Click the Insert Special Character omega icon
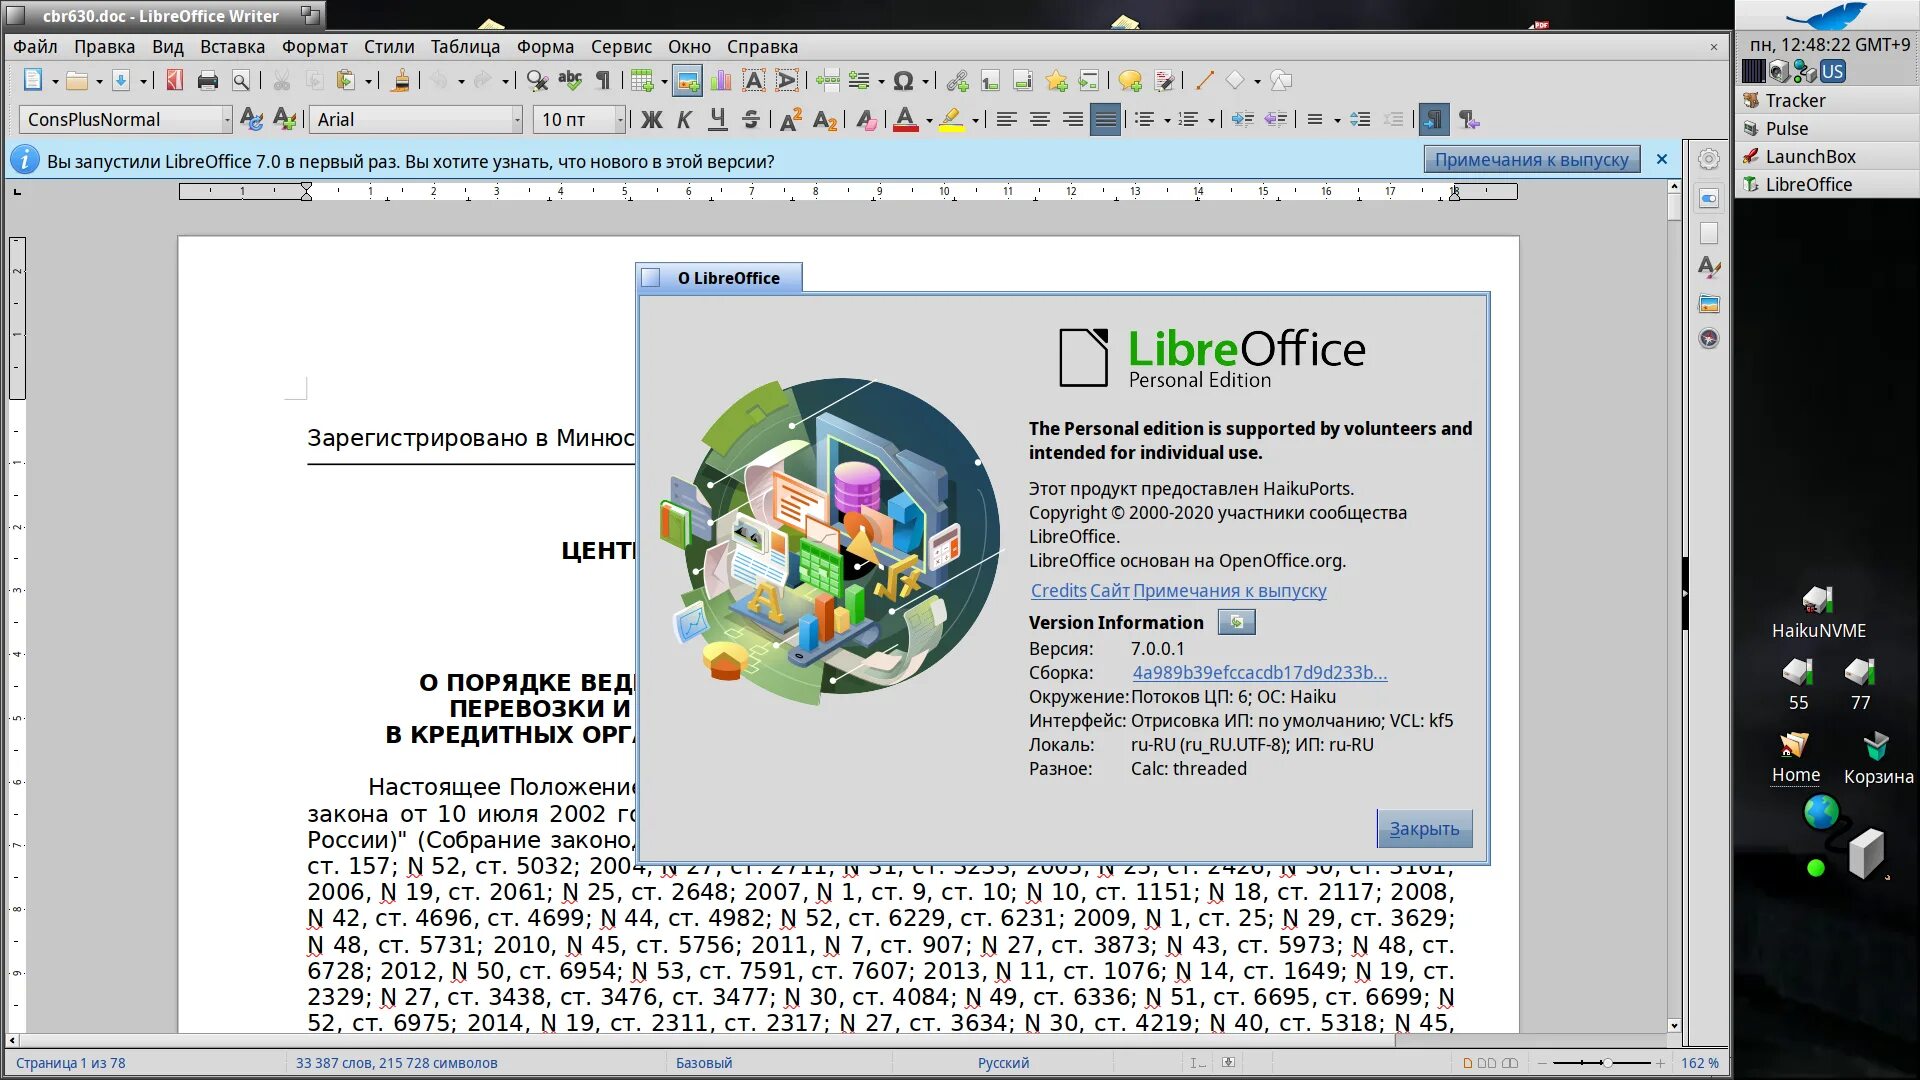The image size is (1920, 1080). pyautogui.click(x=903, y=81)
